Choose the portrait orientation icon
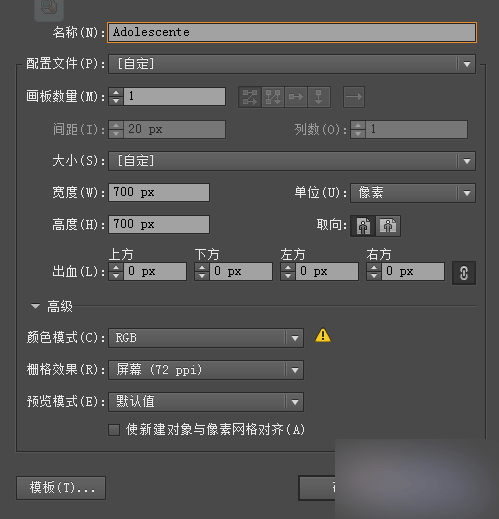 pyautogui.click(x=363, y=226)
